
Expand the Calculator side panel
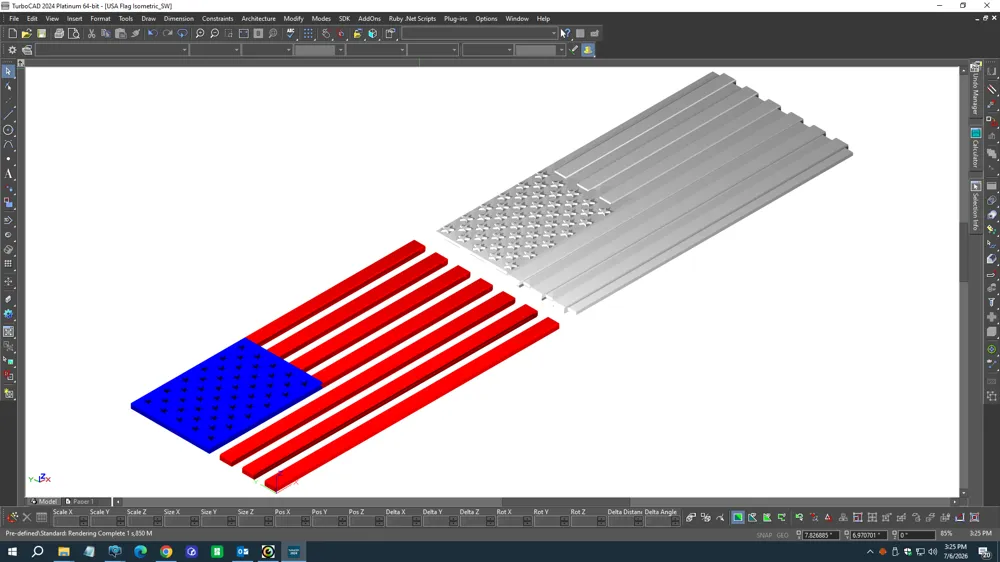976,149
